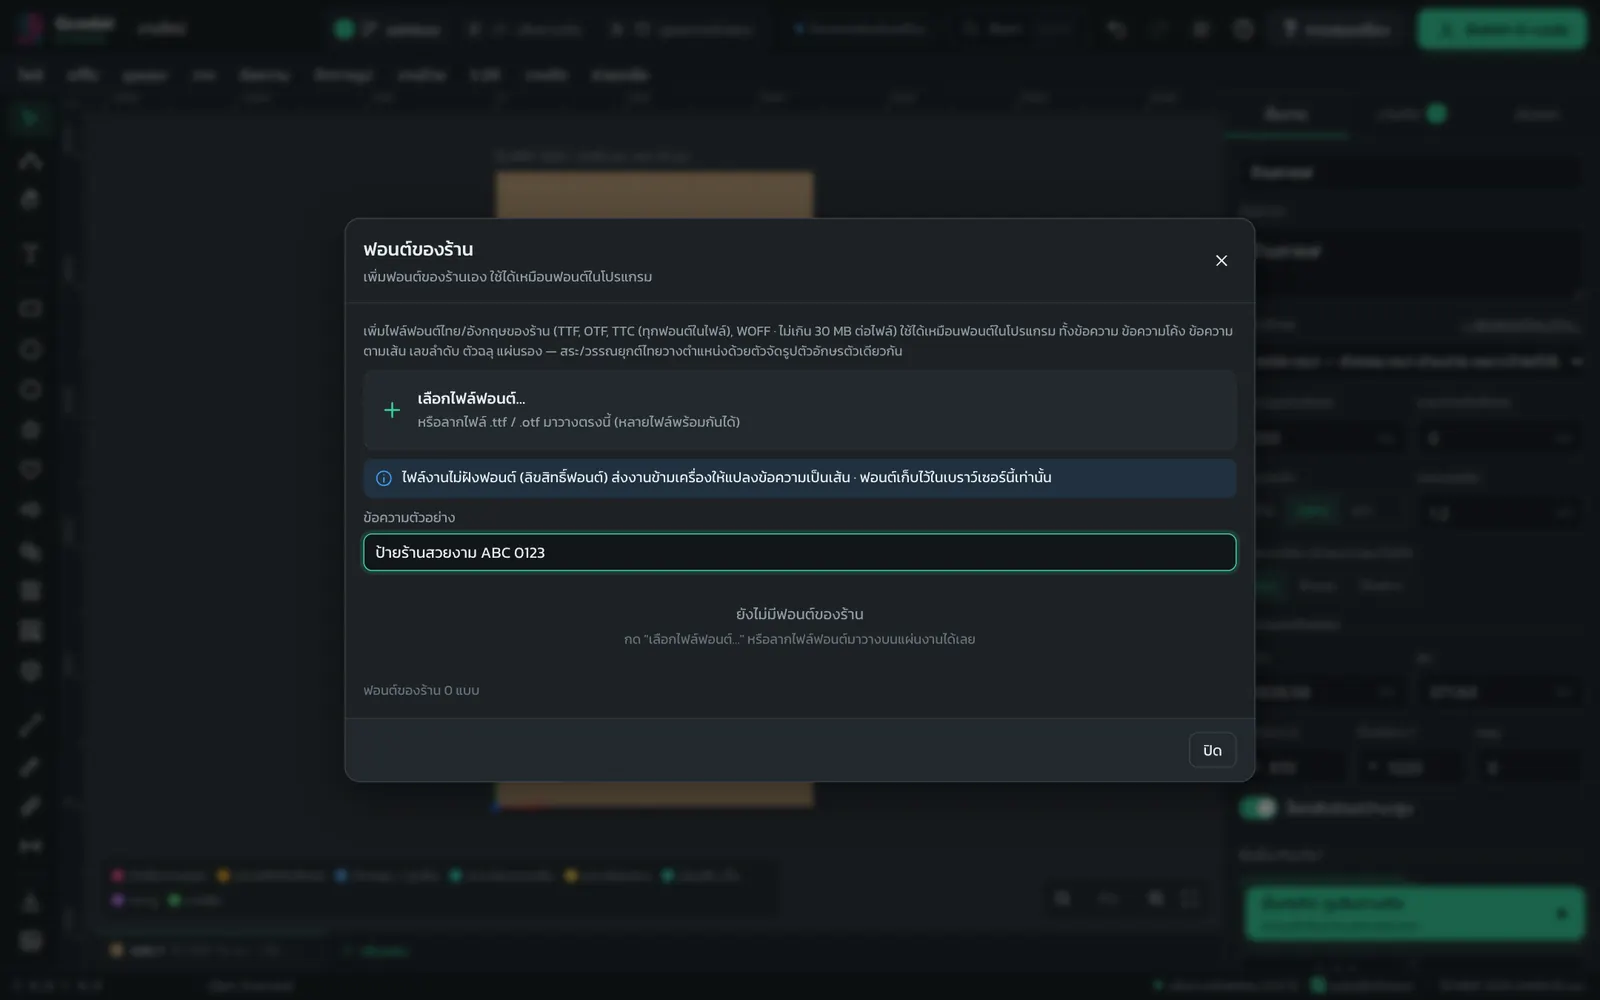The height and width of the screenshot is (1000, 1600).
Task: Focus the ข้อความตัวอย่าง sample text field
Action: [x=799, y=552]
